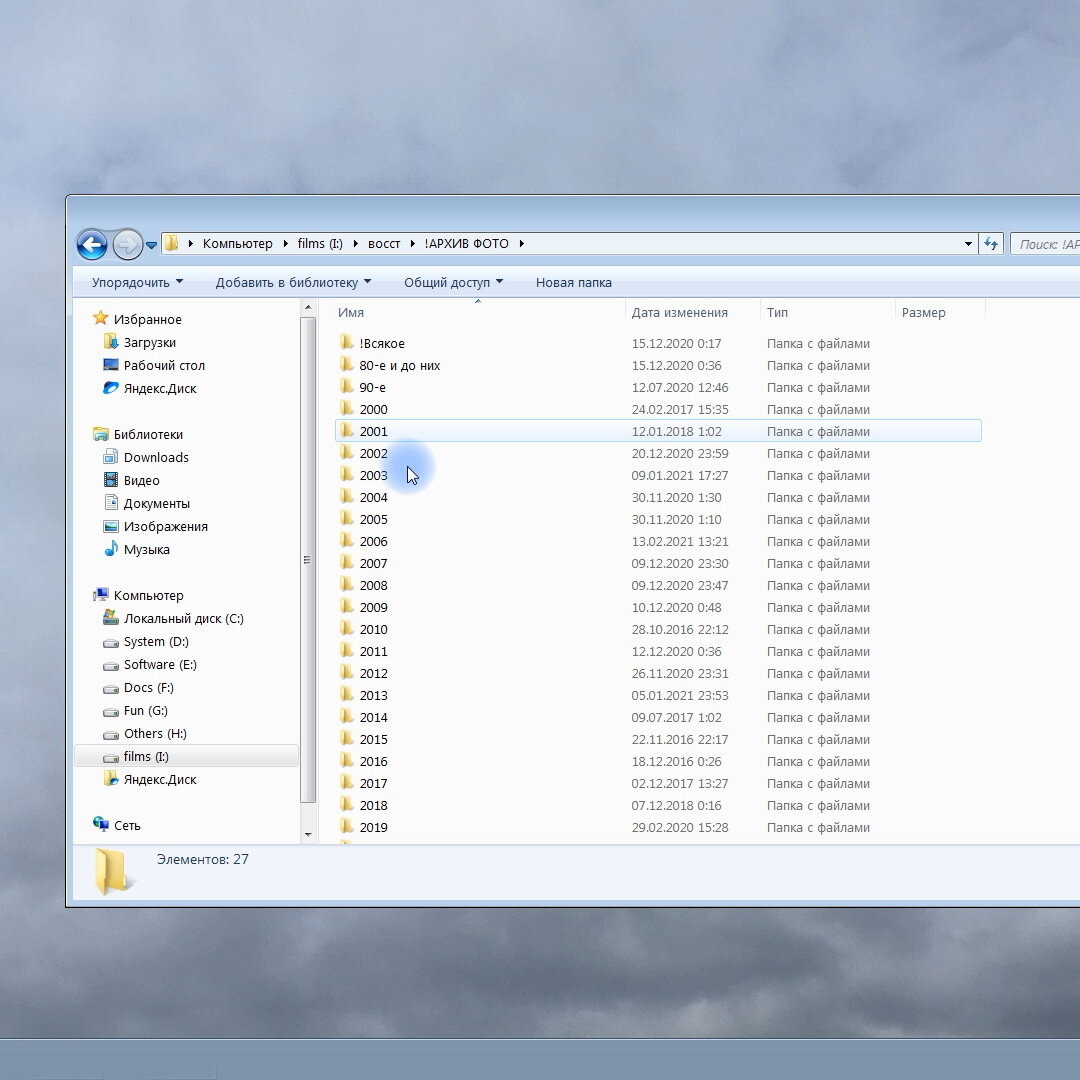The height and width of the screenshot is (1080, 1080).
Task: Select folder 2011 icon
Action: 347,651
